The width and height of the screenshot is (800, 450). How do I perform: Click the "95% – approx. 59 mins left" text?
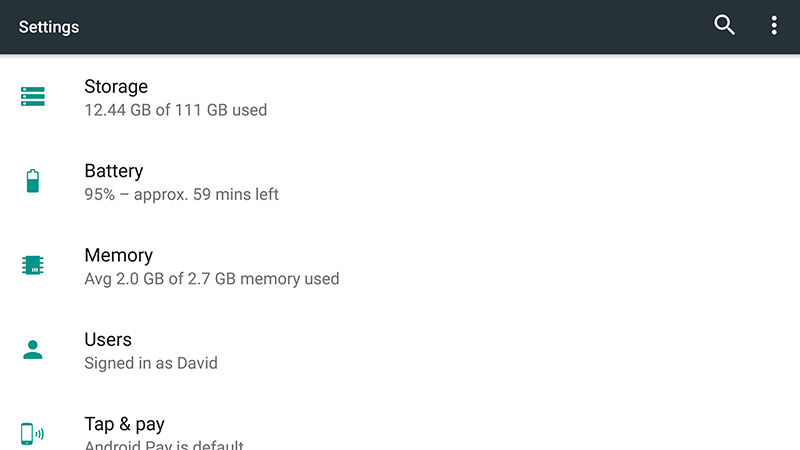pyautogui.click(x=181, y=194)
